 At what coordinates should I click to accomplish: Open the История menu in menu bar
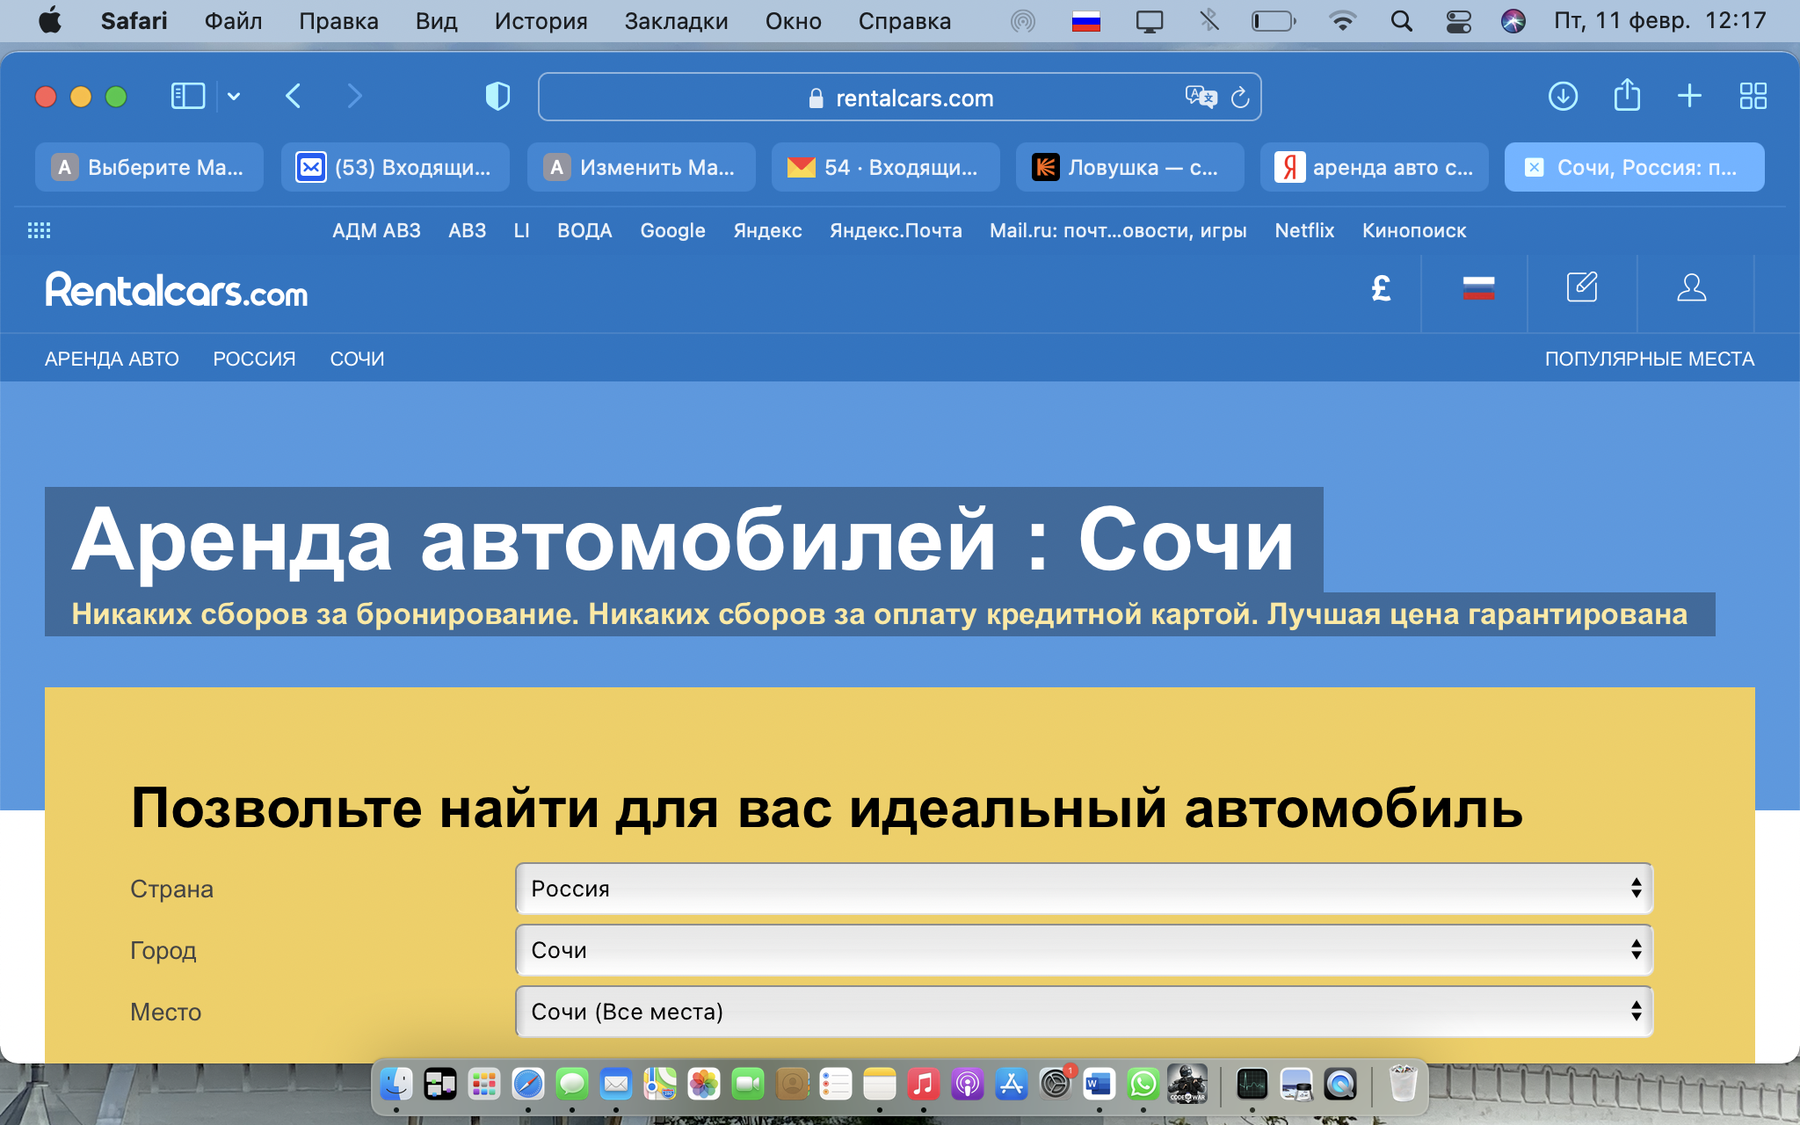pos(540,21)
